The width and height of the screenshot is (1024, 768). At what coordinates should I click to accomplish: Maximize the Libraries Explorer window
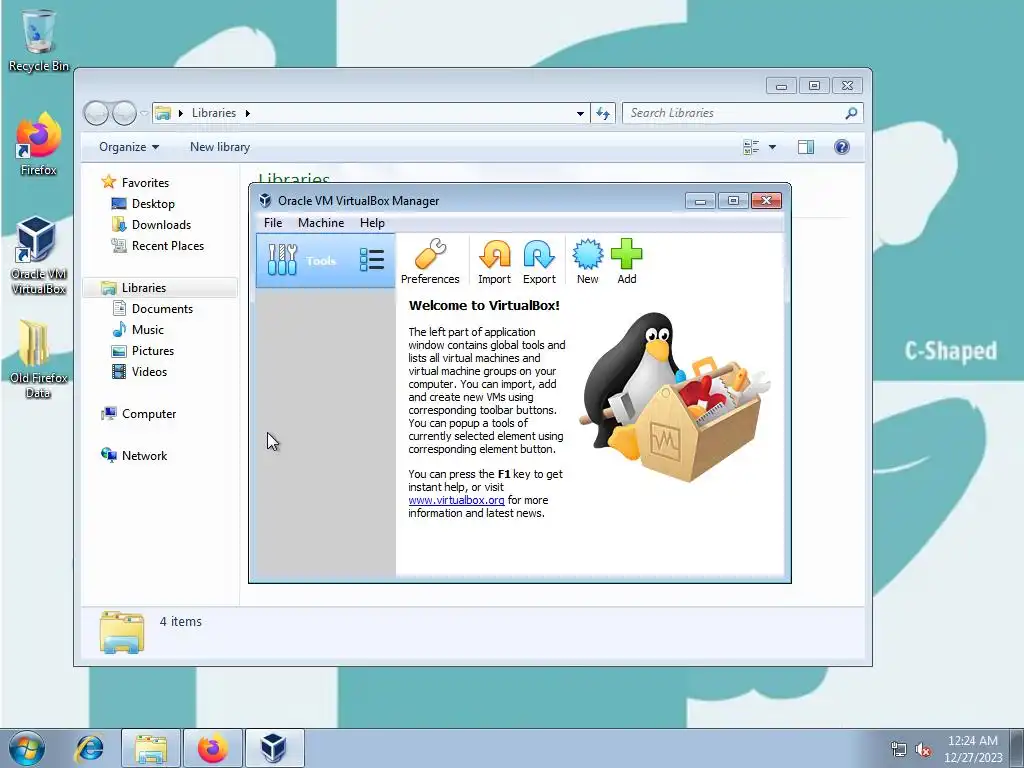814,86
